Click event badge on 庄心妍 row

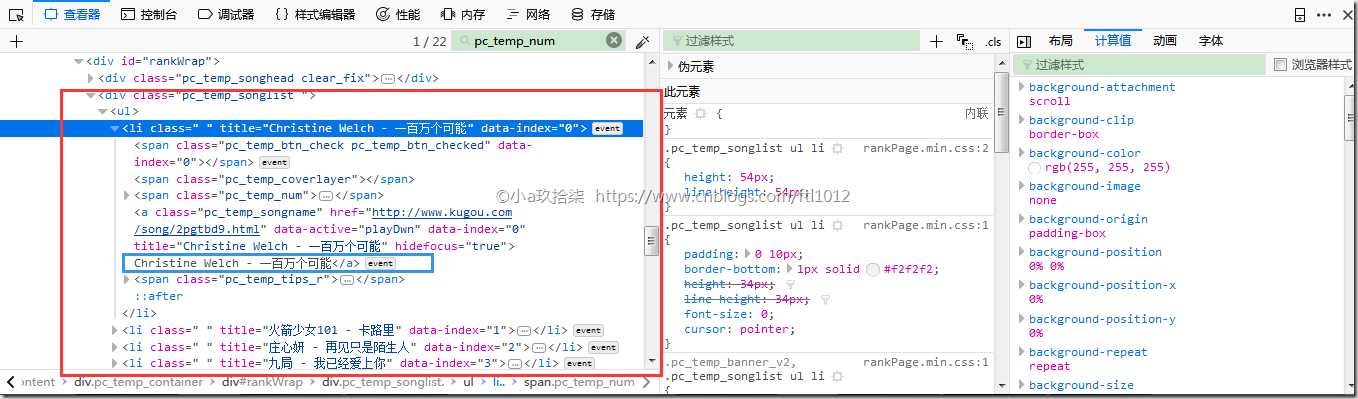click(x=603, y=347)
